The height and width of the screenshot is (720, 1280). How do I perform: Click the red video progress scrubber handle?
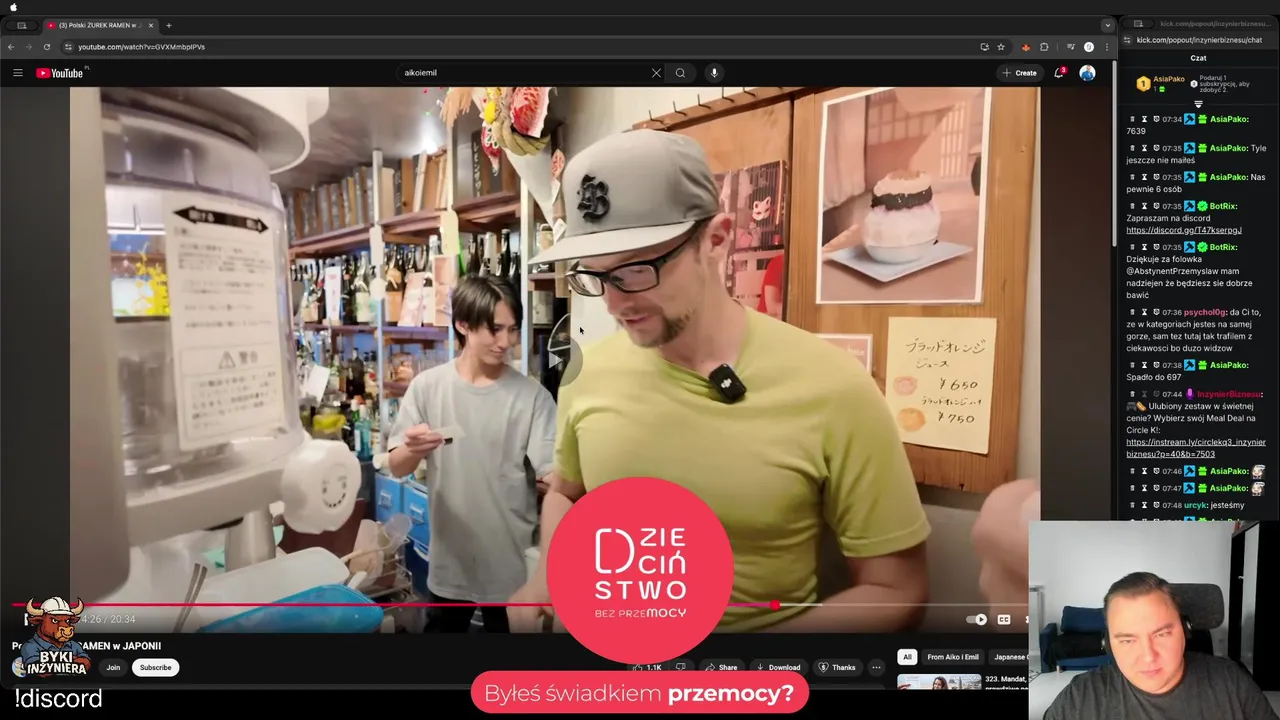click(775, 605)
